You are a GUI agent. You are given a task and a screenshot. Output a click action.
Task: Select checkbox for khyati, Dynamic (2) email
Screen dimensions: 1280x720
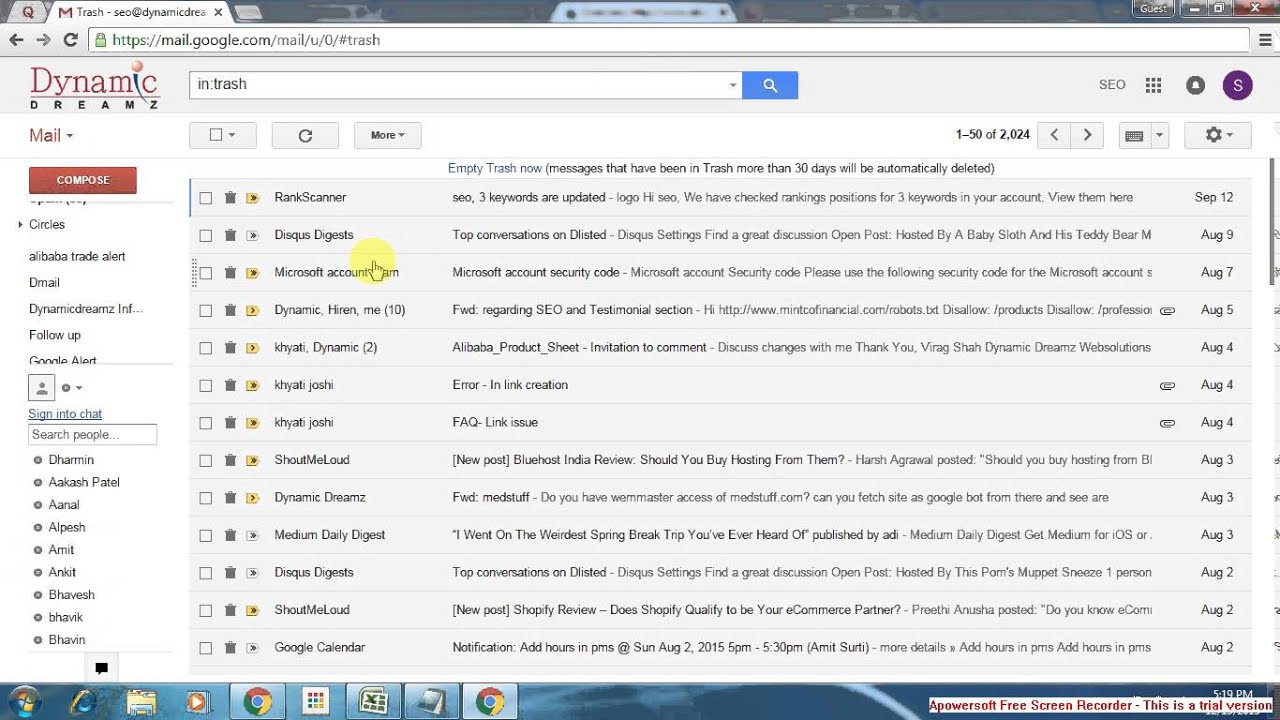205,348
